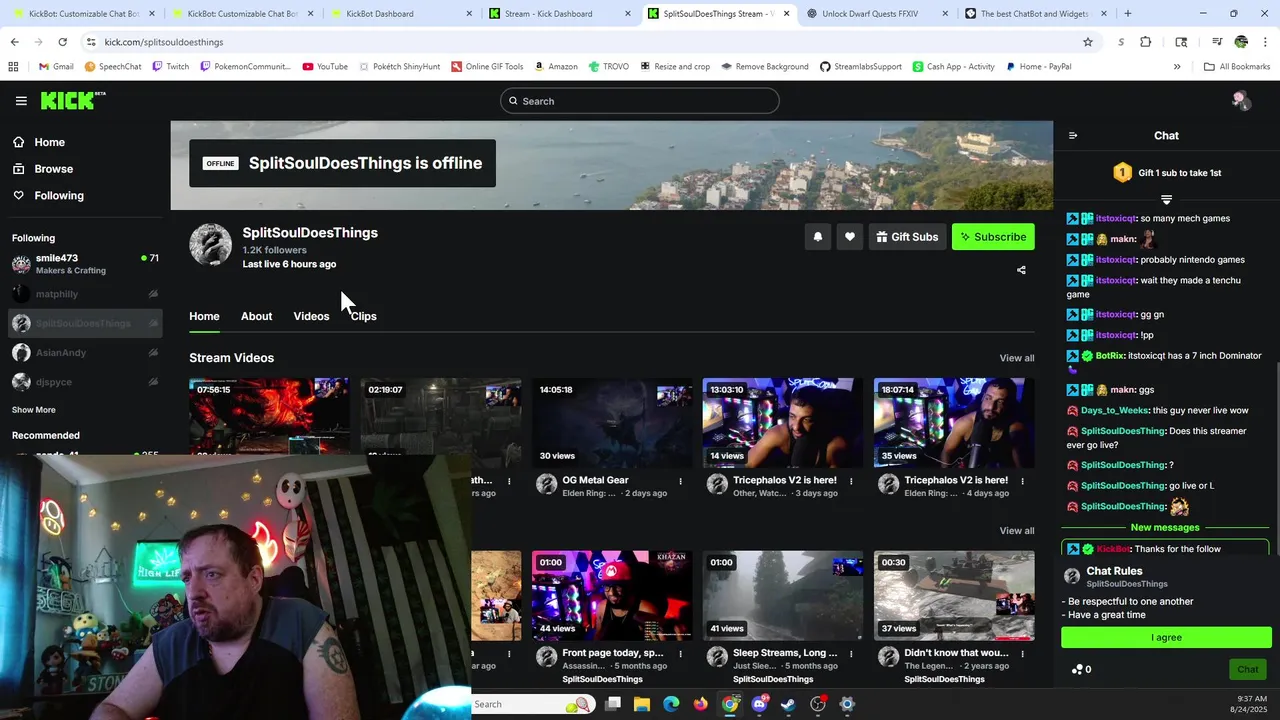Image resolution: width=1280 pixels, height=720 pixels.
Task: Open Discord from the taskbar
Action: click(x=759, y=704)
